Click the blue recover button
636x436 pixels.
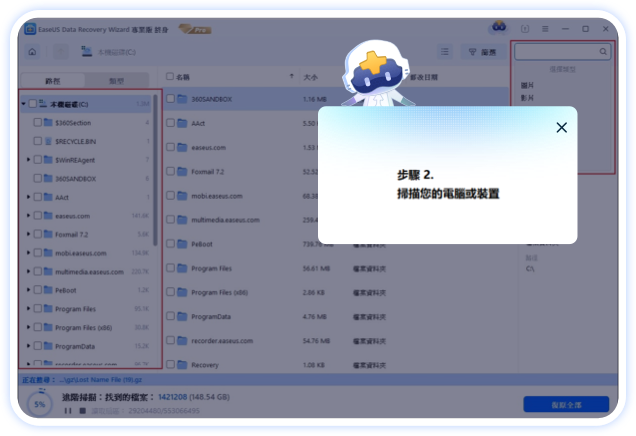point(565,404)
